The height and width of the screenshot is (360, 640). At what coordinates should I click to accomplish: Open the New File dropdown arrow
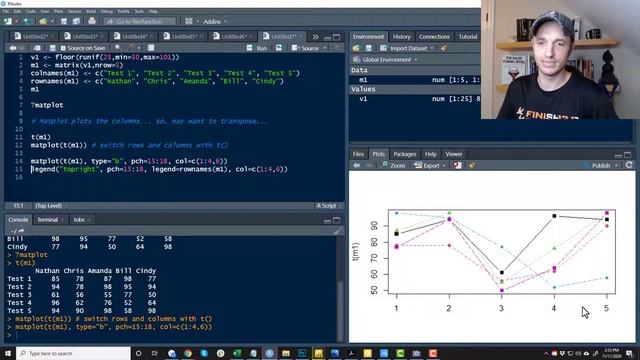point(16,21)
